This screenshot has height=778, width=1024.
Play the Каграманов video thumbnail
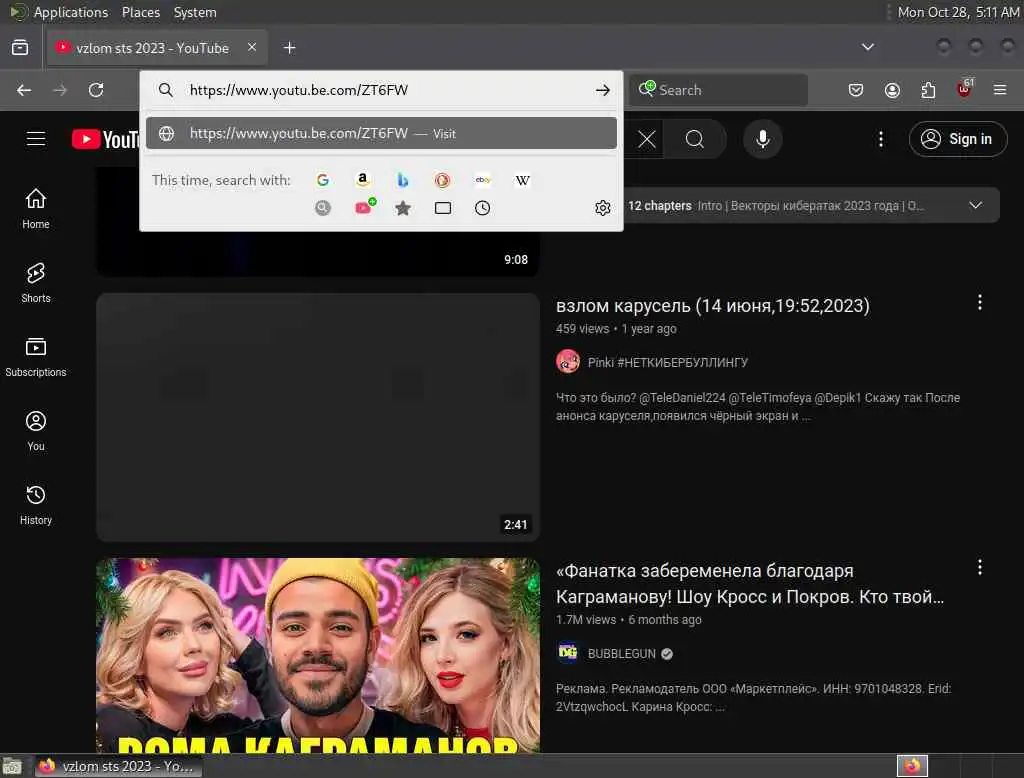pyautogui.click(x=318, y=655)
